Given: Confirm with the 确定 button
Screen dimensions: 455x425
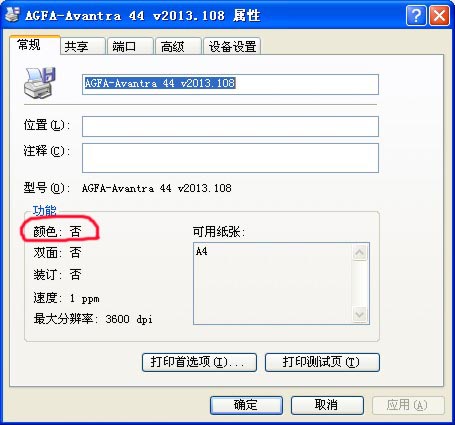Looking at the screenshot, I should point(246,405).
